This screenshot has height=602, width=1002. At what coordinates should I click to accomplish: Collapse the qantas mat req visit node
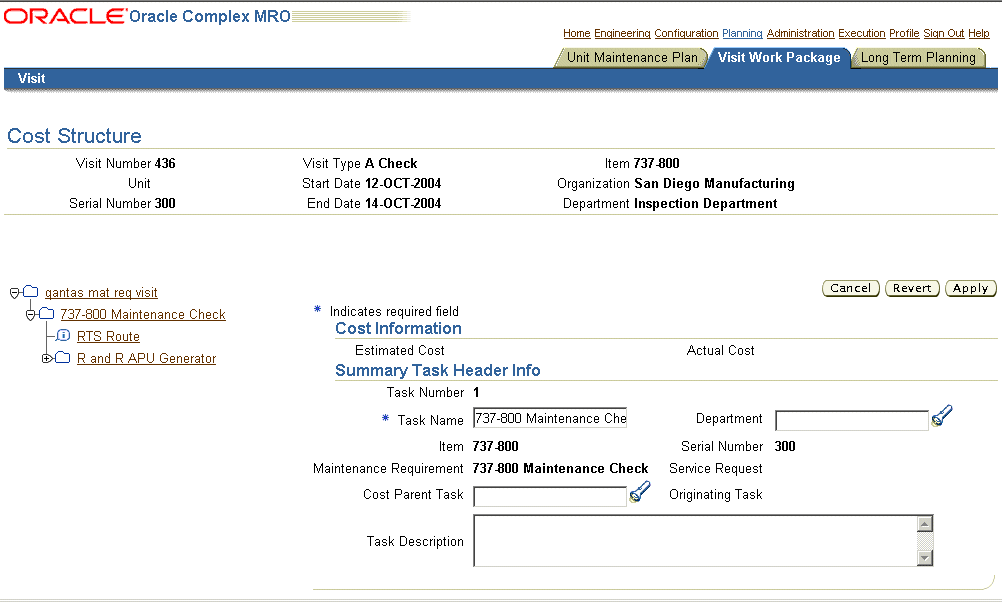pyautogui.click(x=15, y=293)
